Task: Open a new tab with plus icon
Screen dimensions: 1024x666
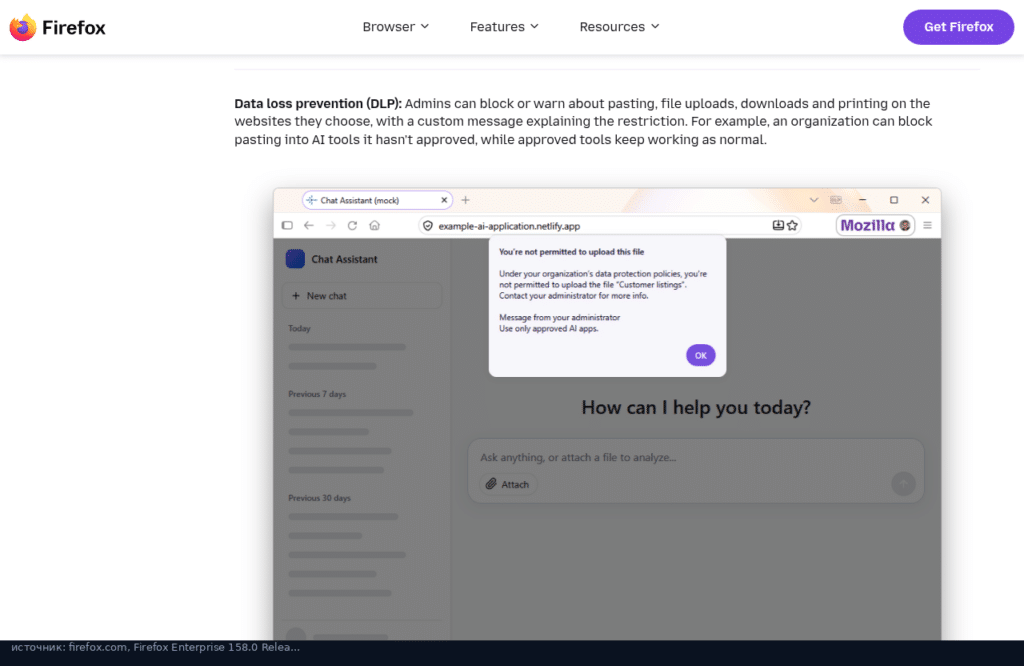Action: click(466, 200)
